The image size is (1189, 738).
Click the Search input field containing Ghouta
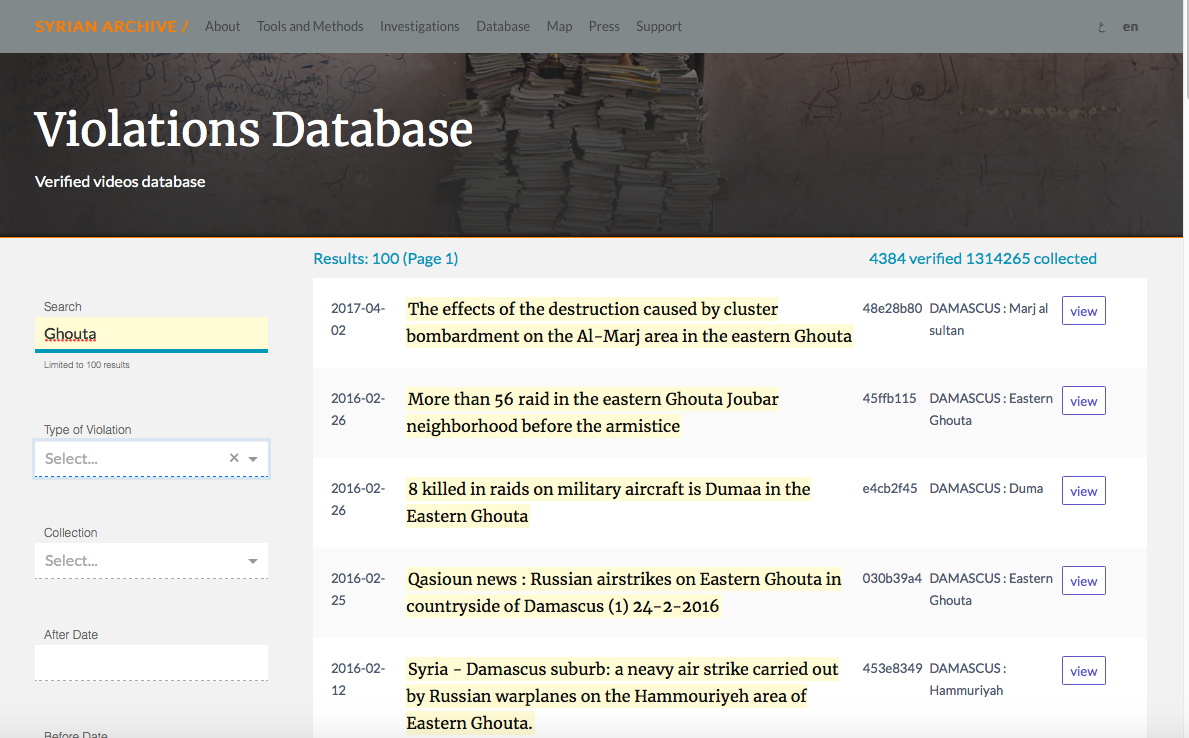pos(151,334)
